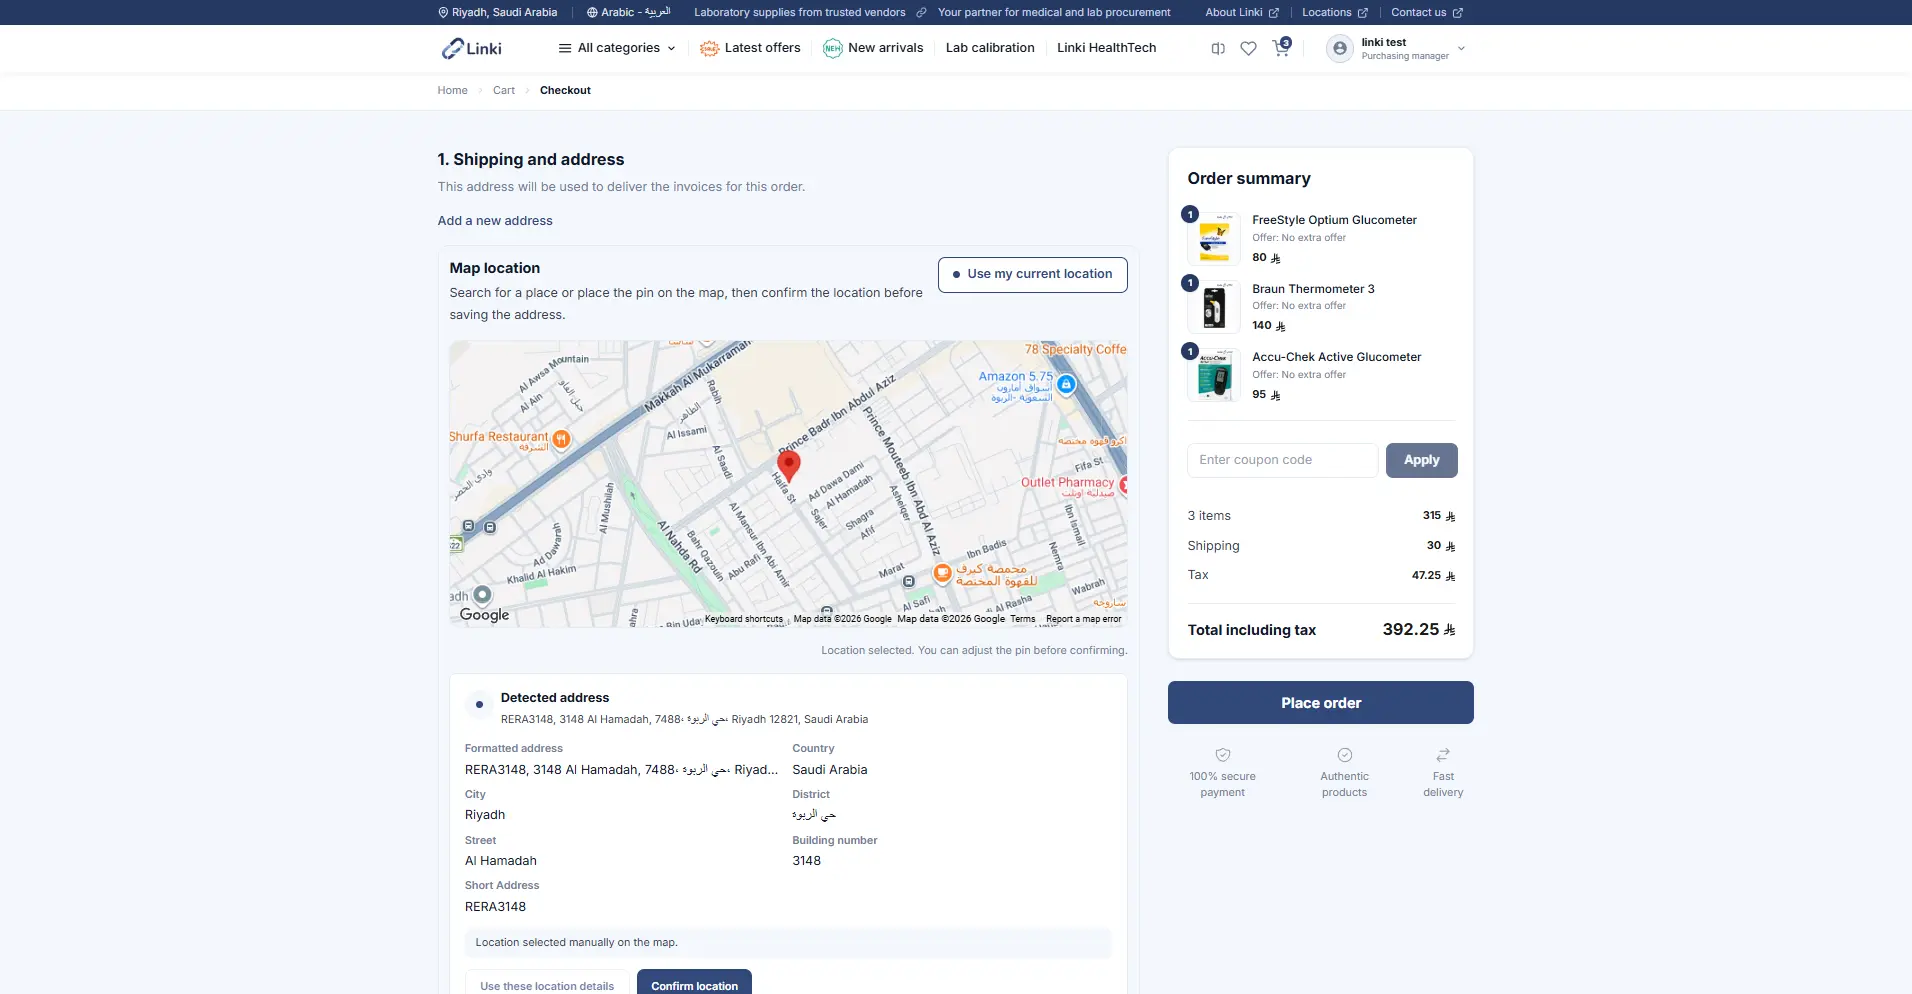Click the FreeStyle Optium Glucometer product name
The image size is (1912, 994).
pyautogui.click(x=1334, y=220)
